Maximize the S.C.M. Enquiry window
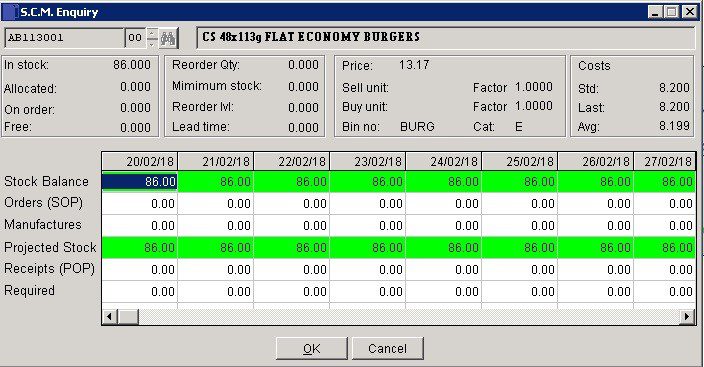704x367 pixels. pos(671,12)
